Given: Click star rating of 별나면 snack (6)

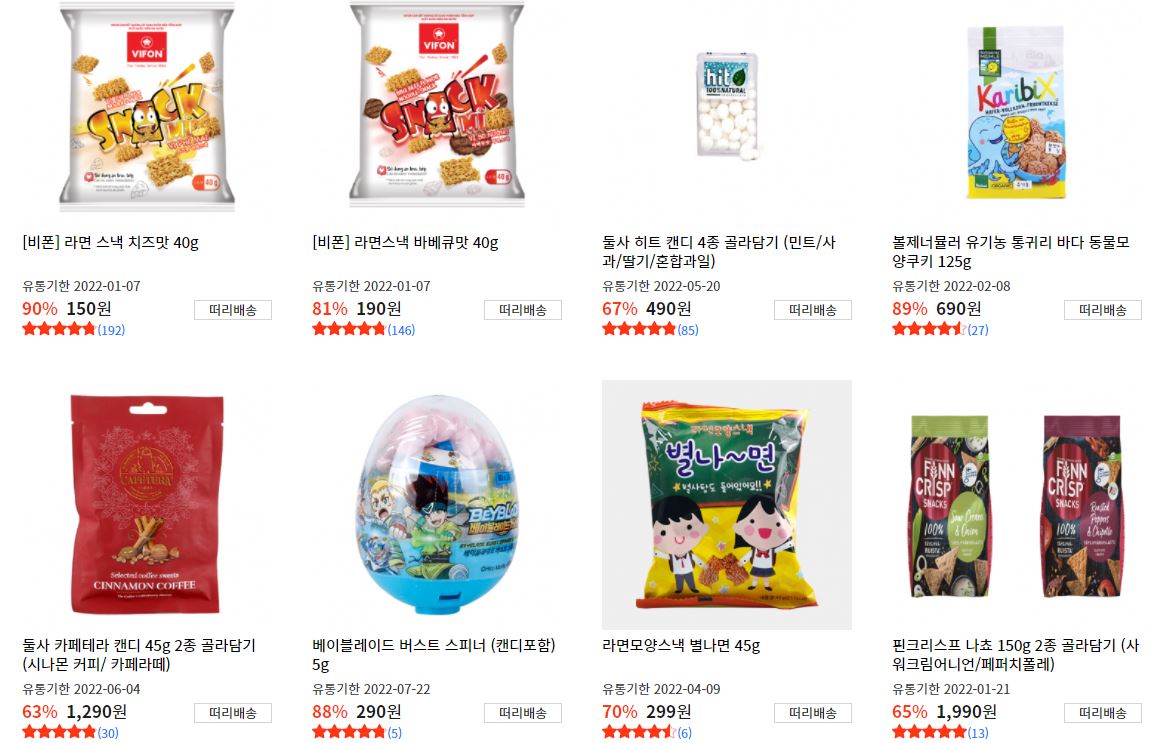Looking at the screenshot, I should 638,733.
